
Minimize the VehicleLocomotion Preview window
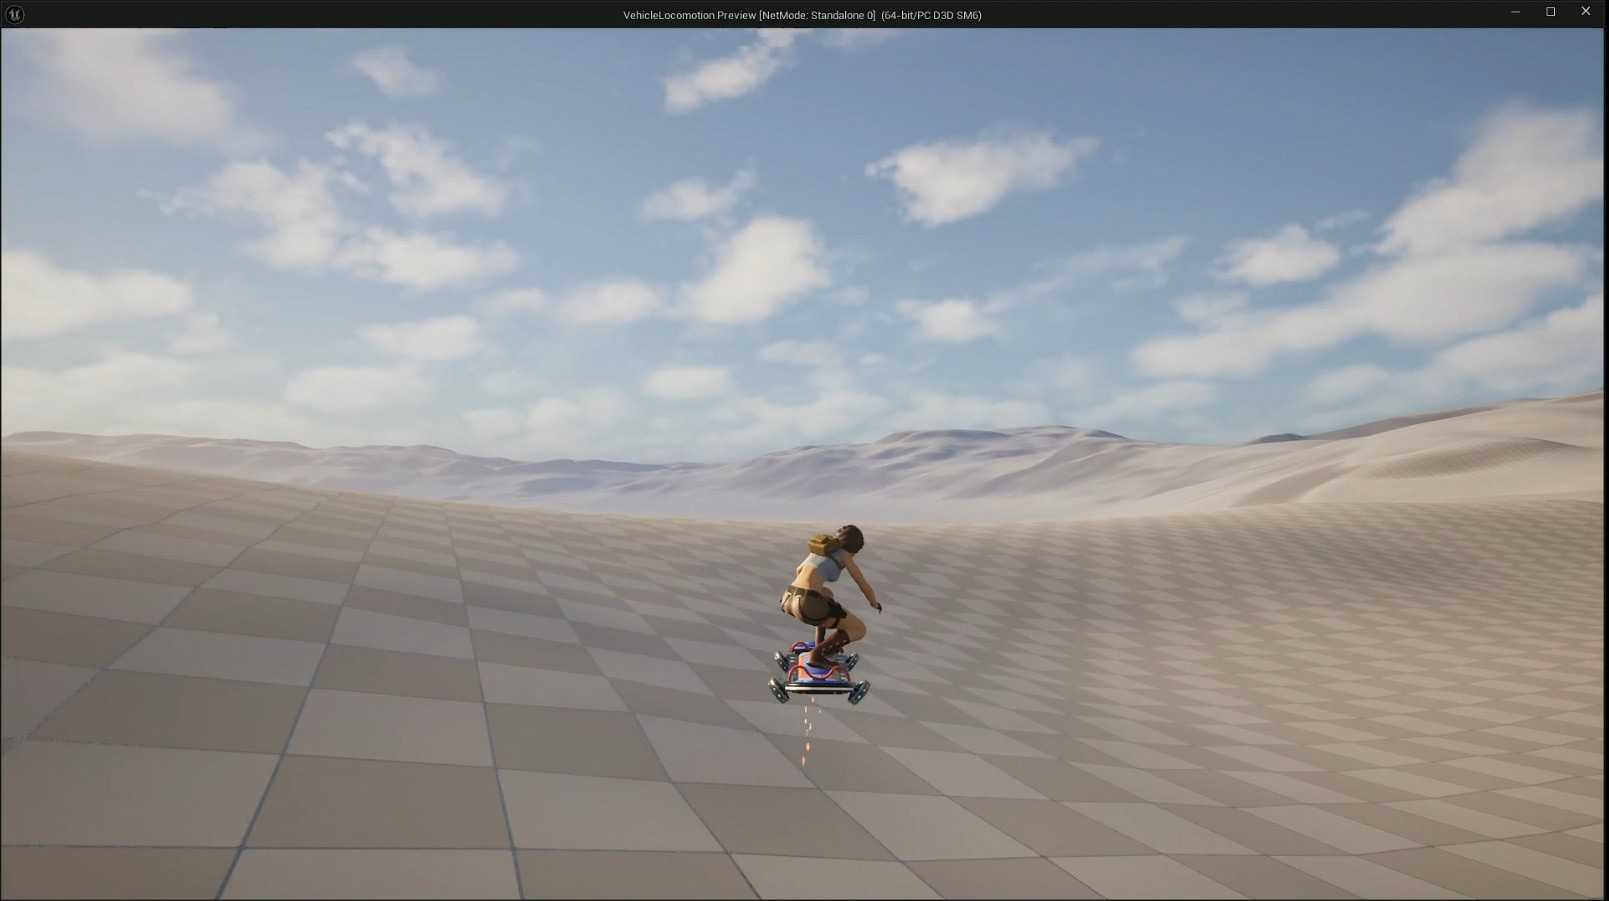click(1516, 12)
